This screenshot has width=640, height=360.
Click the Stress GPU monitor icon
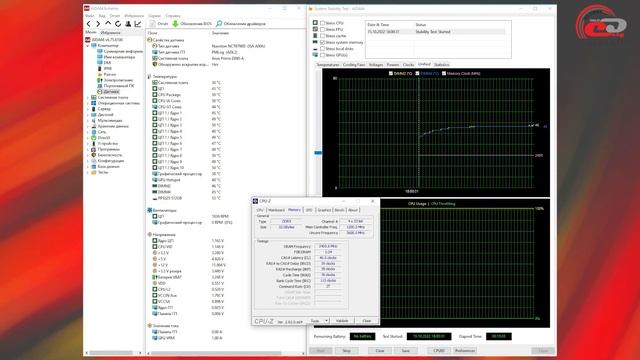[x=315, y=55]
